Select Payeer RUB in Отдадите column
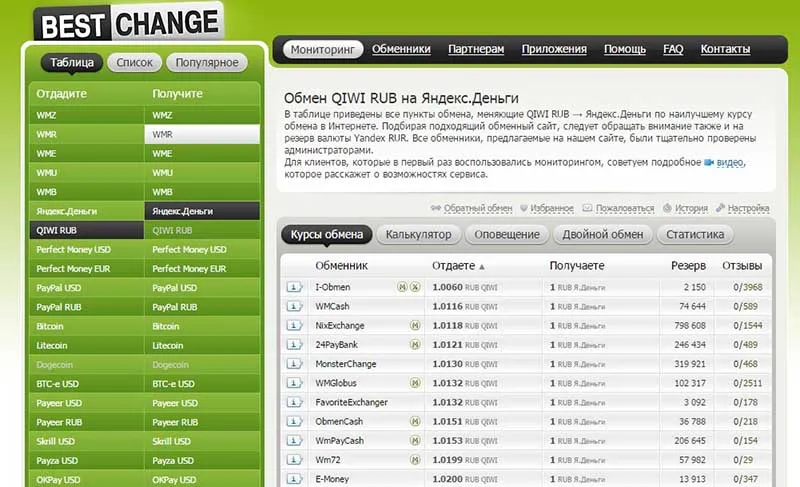 click(x=86, y=422)
